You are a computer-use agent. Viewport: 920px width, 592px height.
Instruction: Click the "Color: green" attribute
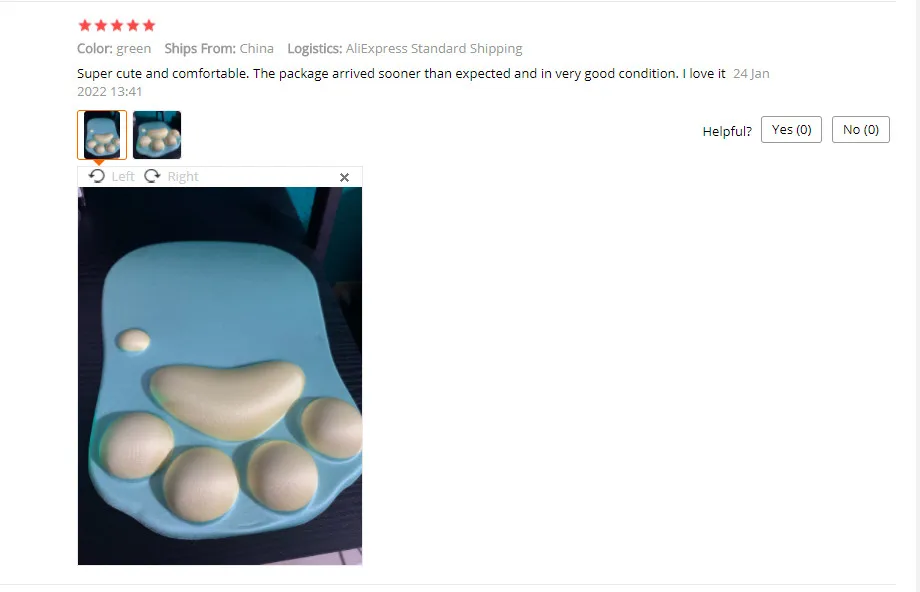click(x=114, y=48)
